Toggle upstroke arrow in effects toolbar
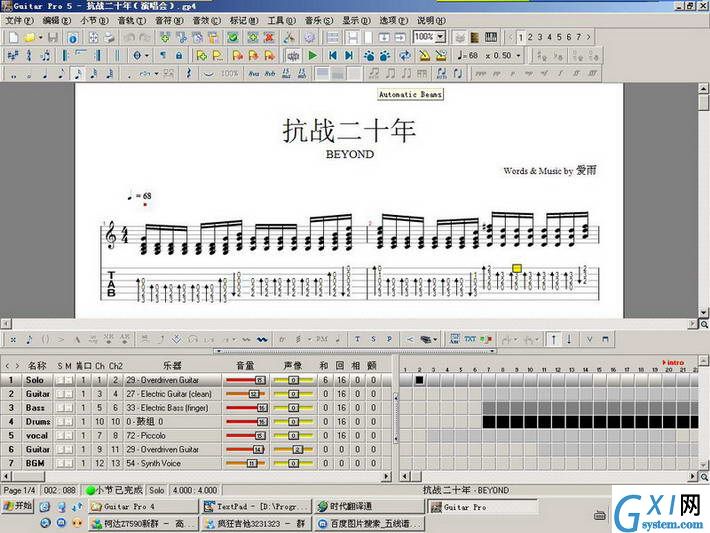710x533 pixels. click(553, 339)
